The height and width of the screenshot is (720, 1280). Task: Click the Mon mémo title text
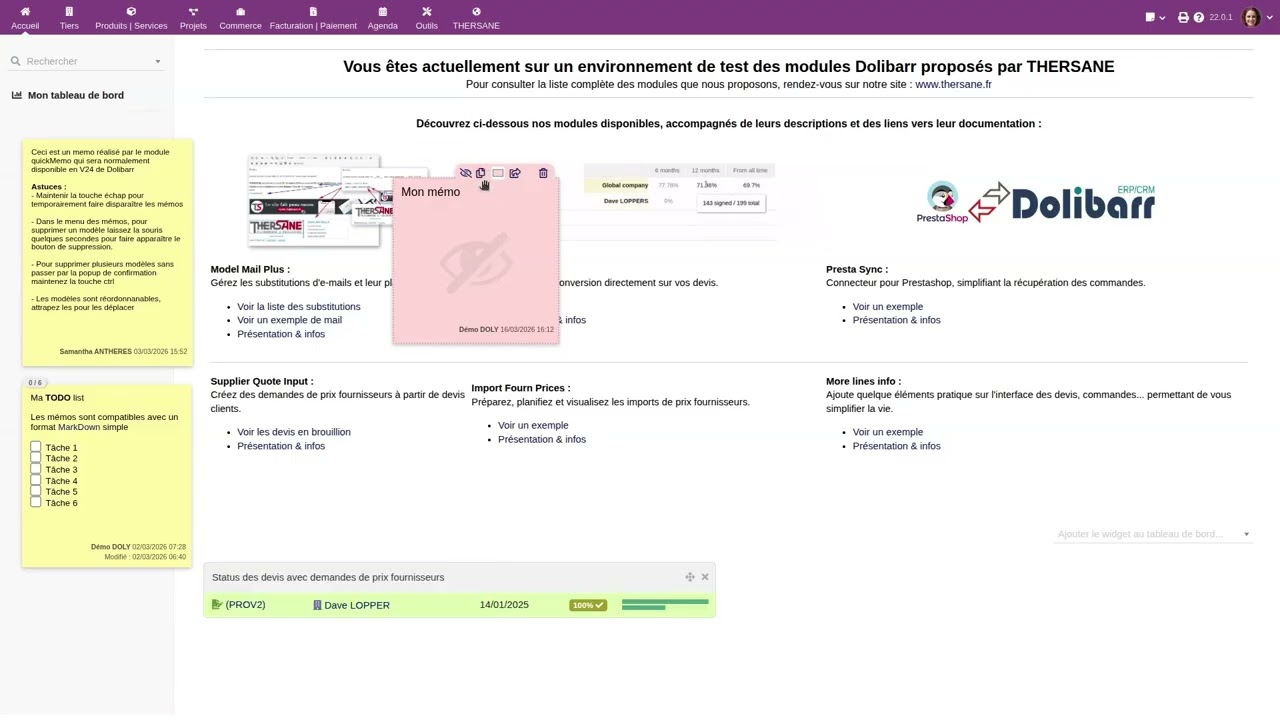point(430,192)
